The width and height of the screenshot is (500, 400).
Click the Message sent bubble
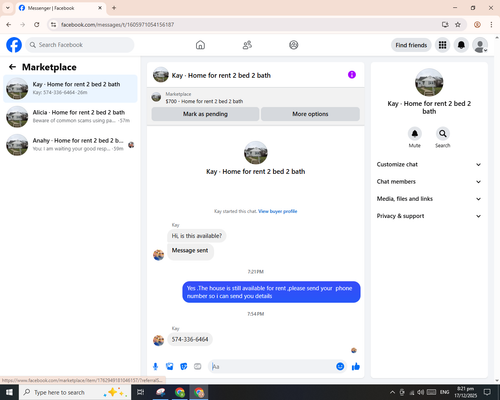pos(190,251)
